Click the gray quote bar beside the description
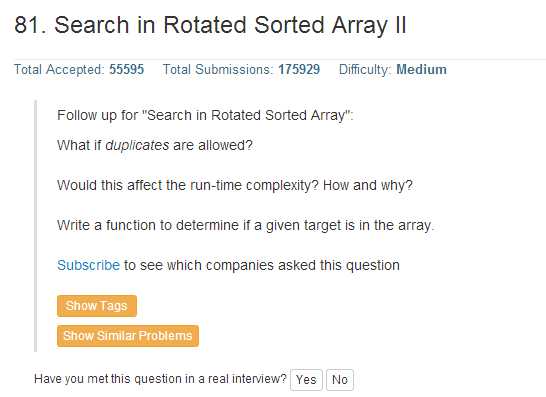Image resolution: width=546 pixels, height=397 pixels. coord(36,226)
